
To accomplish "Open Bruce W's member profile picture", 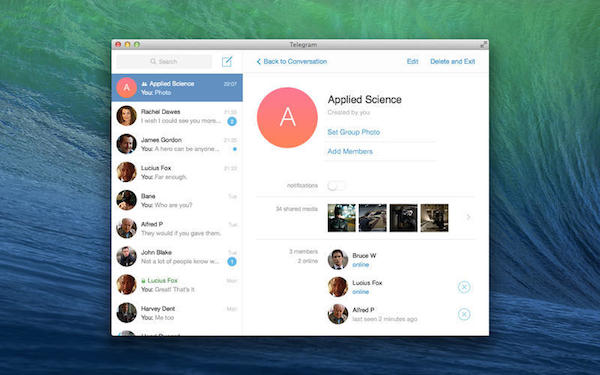I will [338, 259].
